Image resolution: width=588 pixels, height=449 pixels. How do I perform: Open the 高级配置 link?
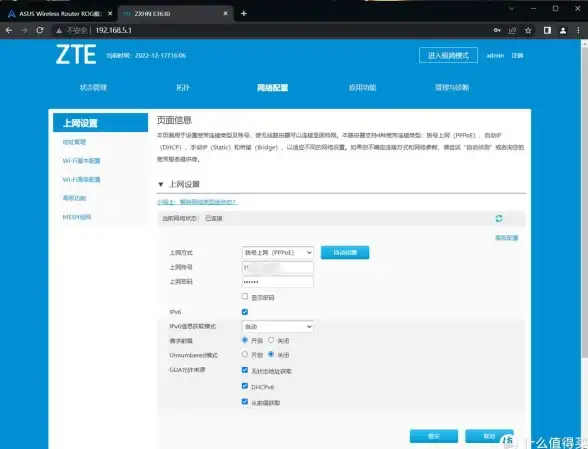pos(507,237)
